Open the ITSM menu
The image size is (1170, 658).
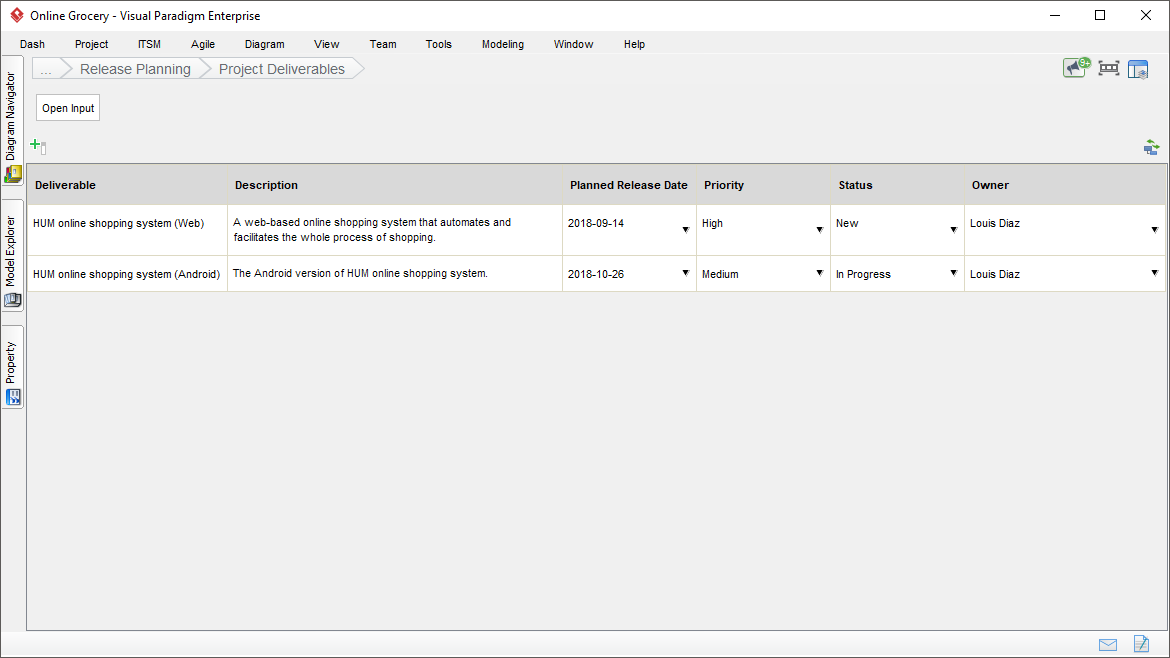(x=149, y=44)
